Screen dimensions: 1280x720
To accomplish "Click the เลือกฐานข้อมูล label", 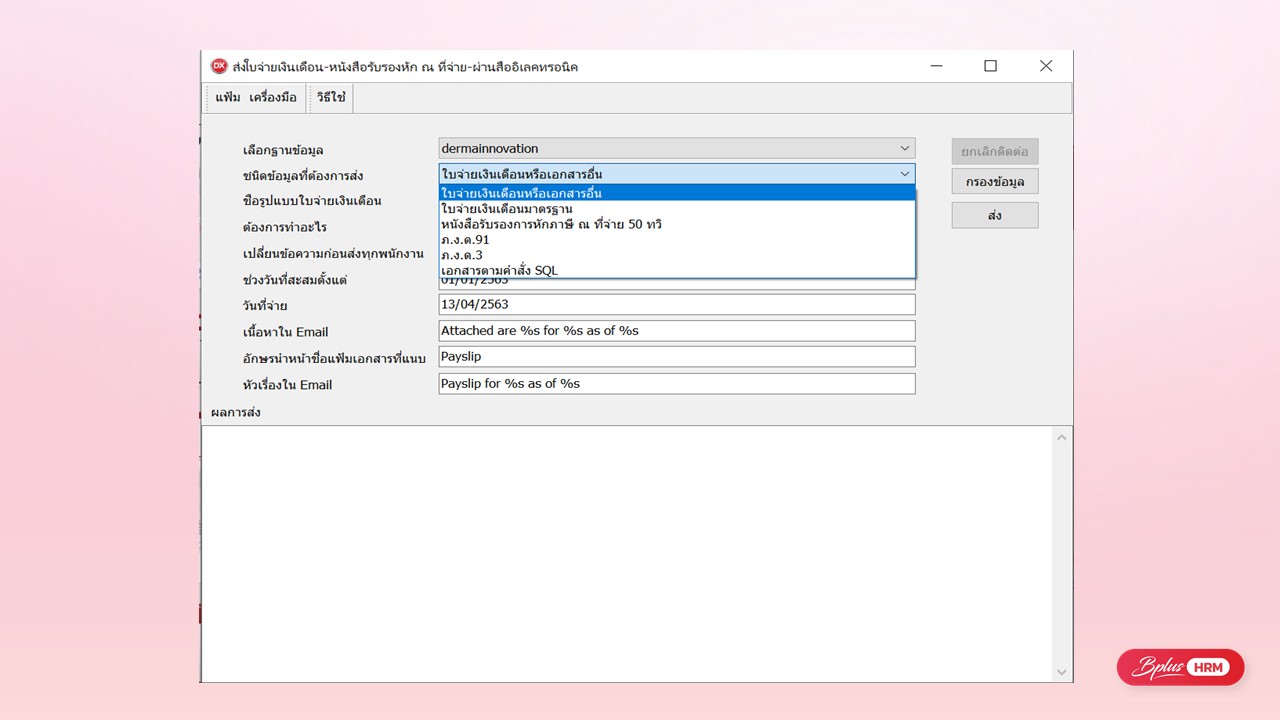I will click(x=283, y=150).
